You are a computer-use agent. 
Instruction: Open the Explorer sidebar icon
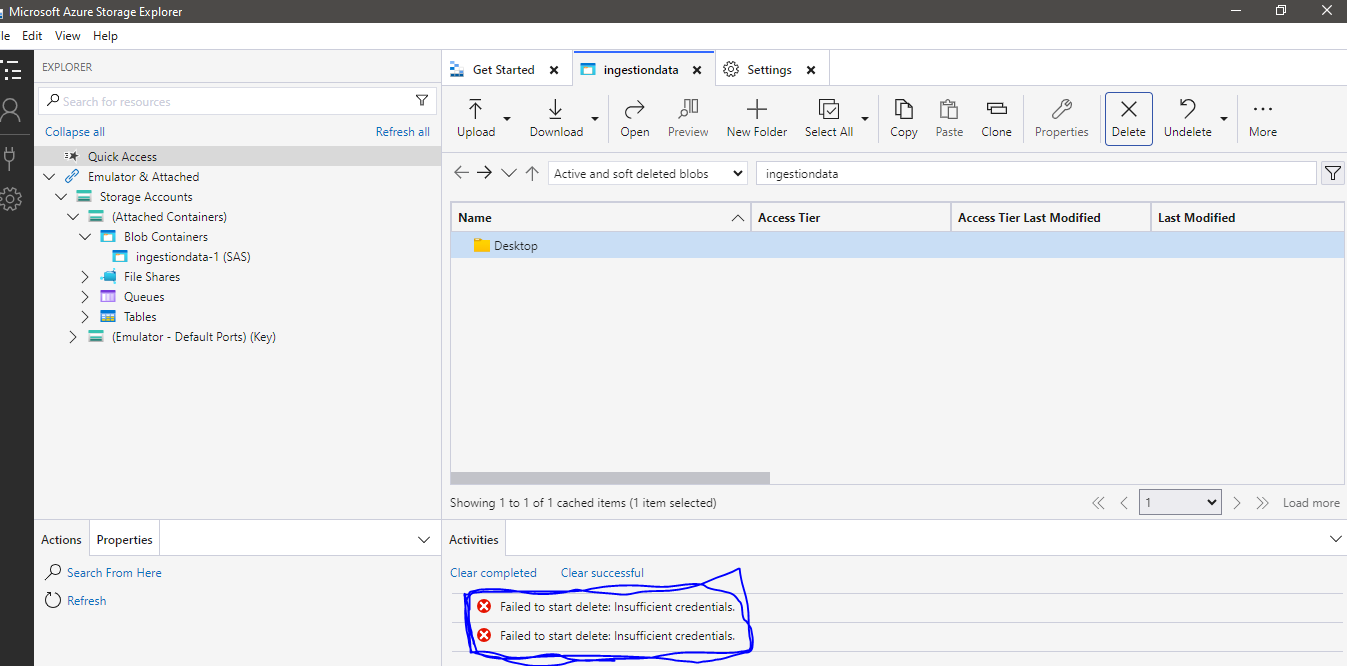[11, 71]
